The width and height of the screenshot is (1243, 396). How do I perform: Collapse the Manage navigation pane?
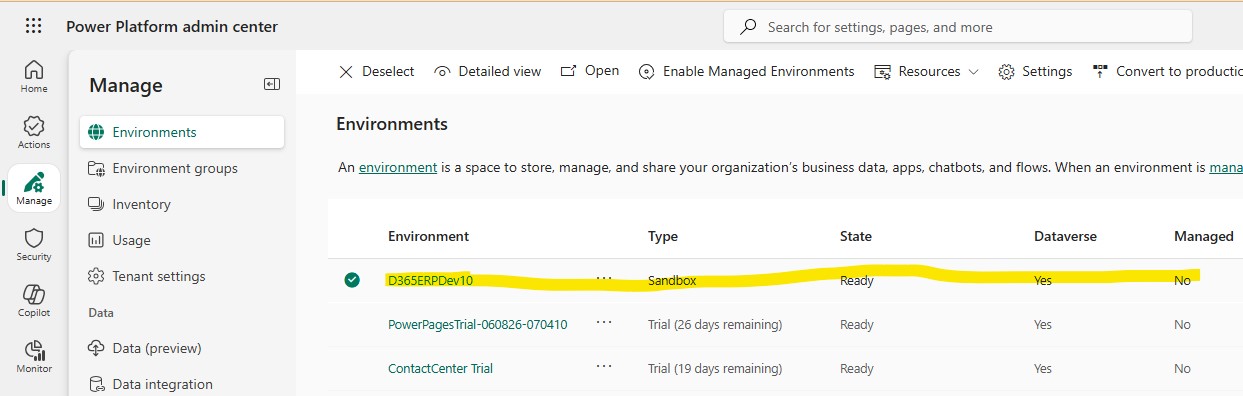pos(271,85)
